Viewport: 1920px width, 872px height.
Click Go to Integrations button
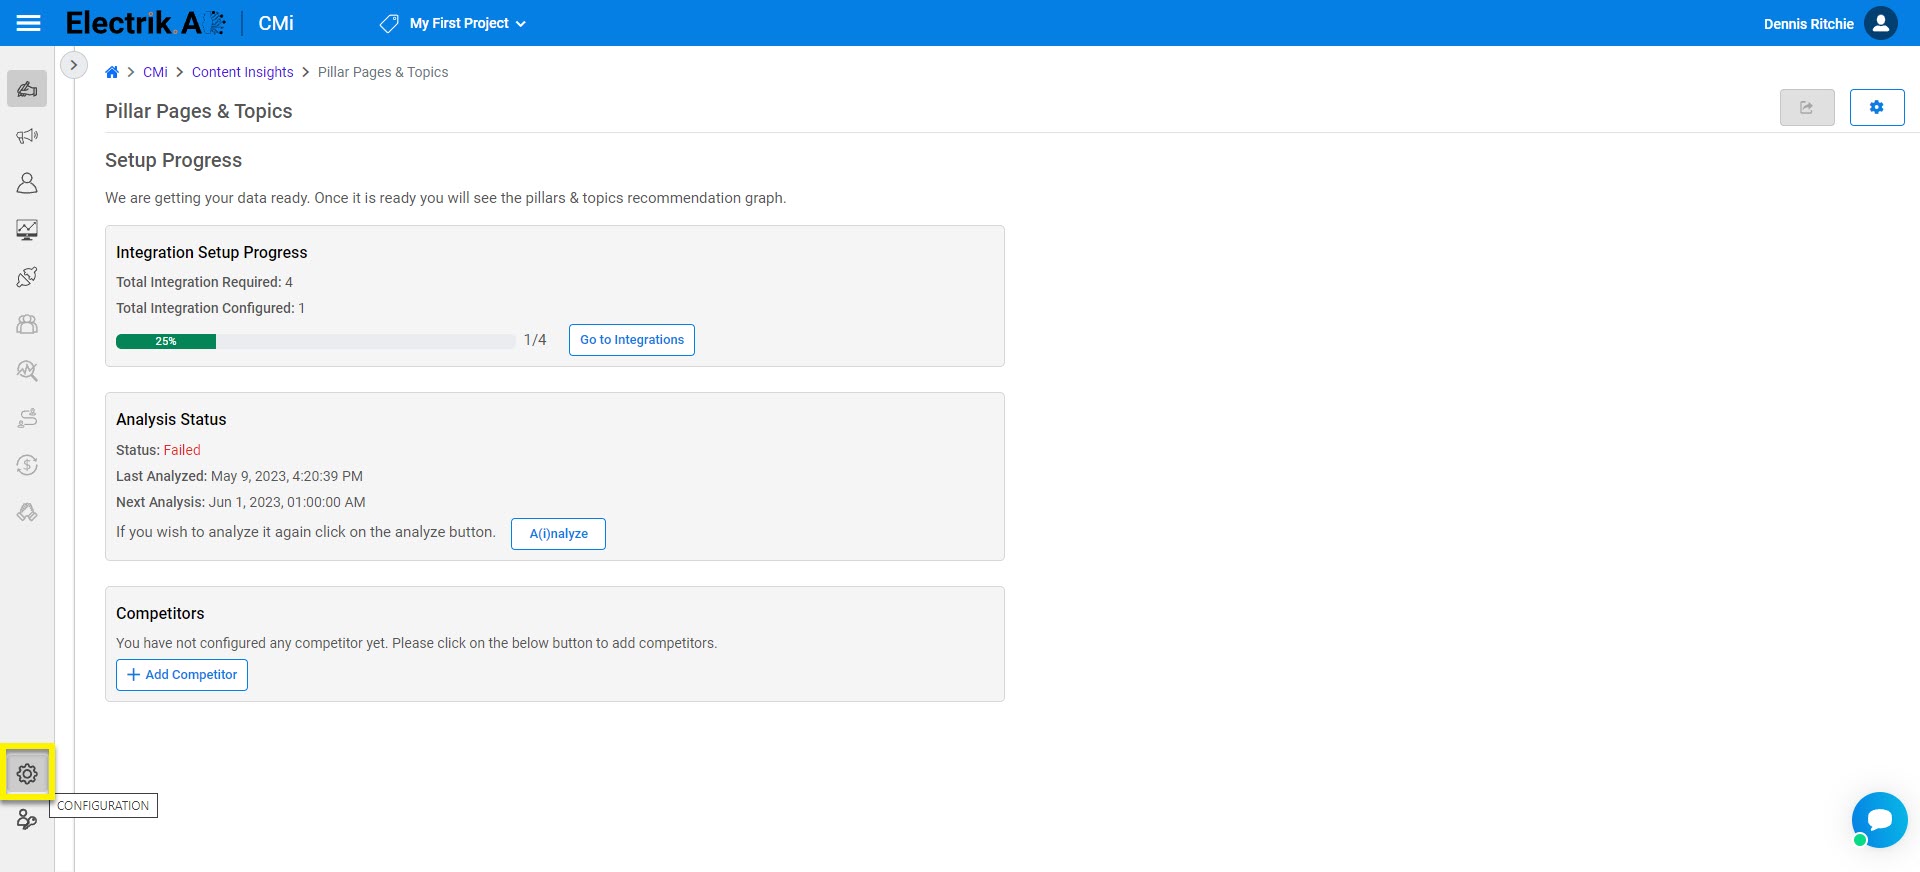(x=632, y=340)
